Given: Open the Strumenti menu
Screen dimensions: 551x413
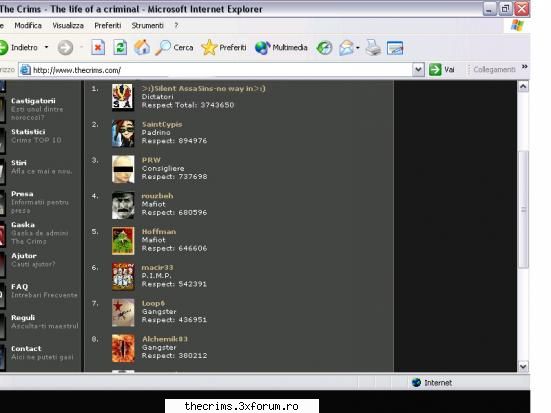Looking at the screenshot, I should pos(147,26).
